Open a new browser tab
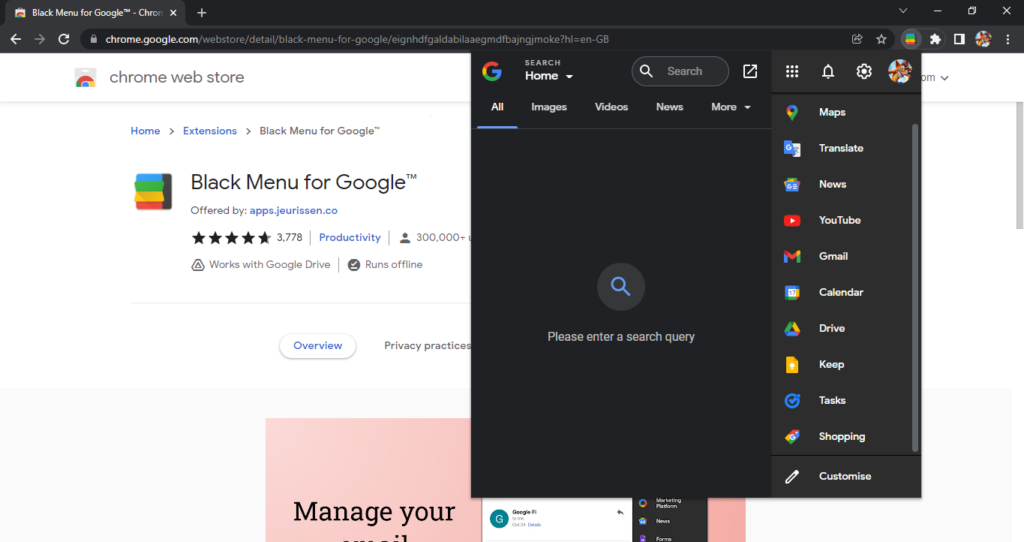 pos(202,13)
